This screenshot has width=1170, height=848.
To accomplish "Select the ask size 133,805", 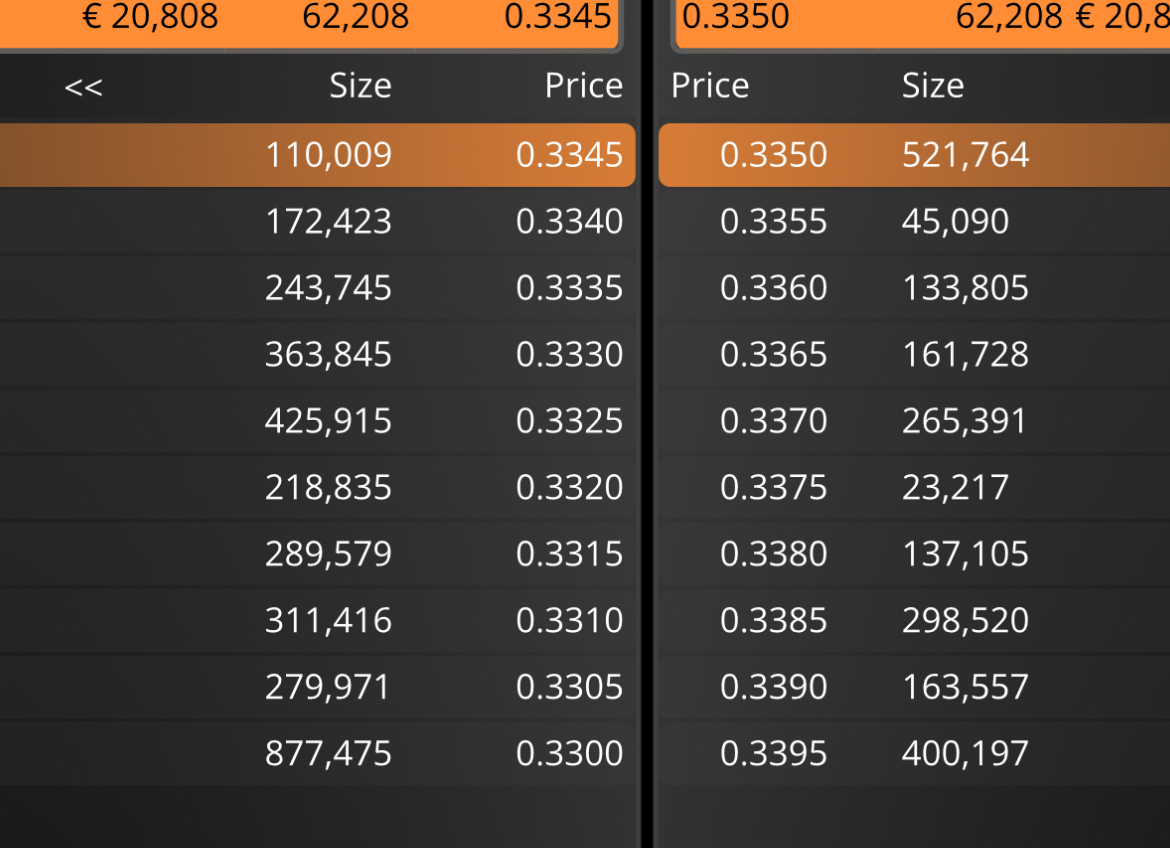I will [966, 288].
